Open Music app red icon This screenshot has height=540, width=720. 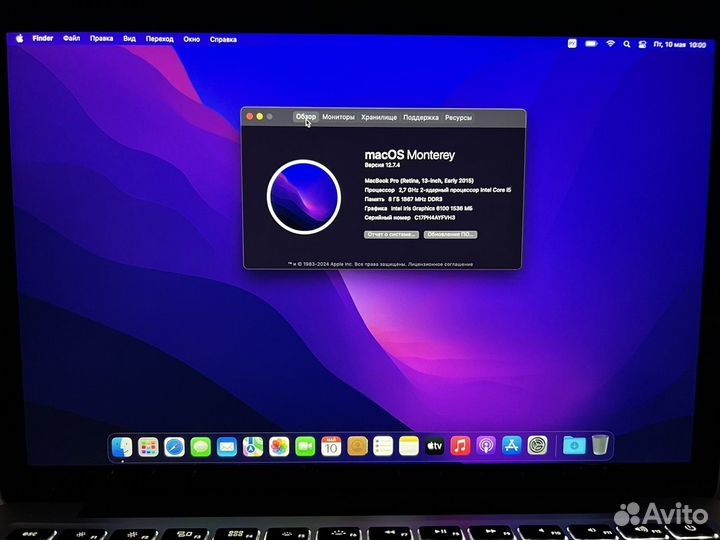[x=460, y=446]
